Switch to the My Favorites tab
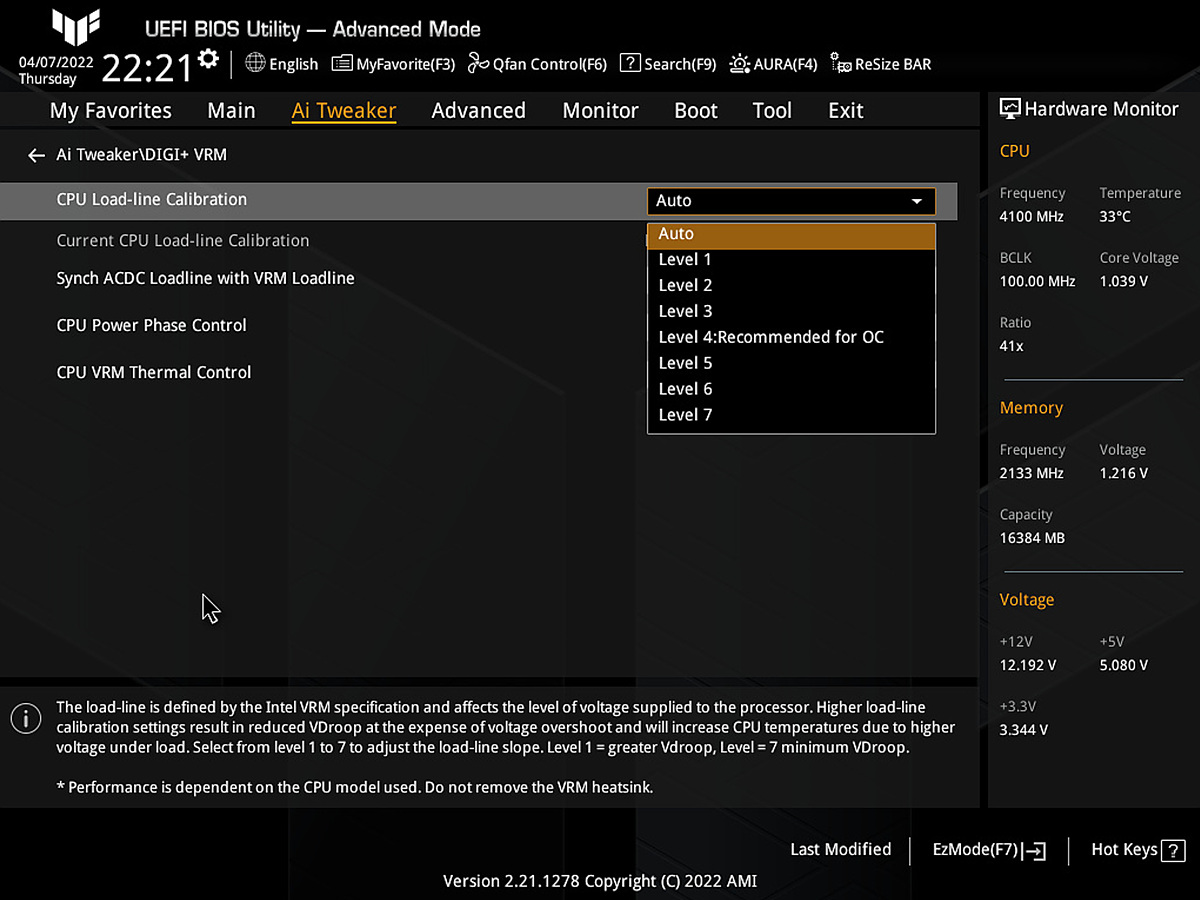 tap(111, 111)
